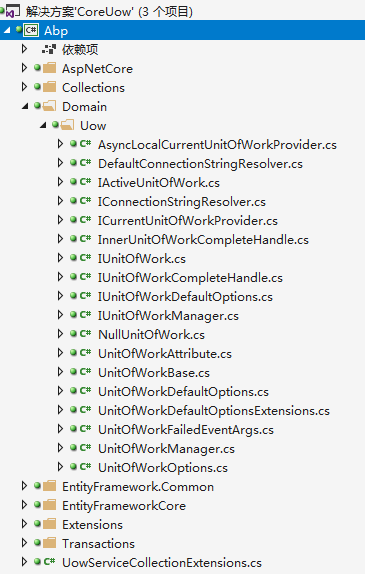Select AsyncLocalCurrentUnitOfWorkProvider.cs file name
The width and height of the screenshot is (365, 574).
[217, 145]
